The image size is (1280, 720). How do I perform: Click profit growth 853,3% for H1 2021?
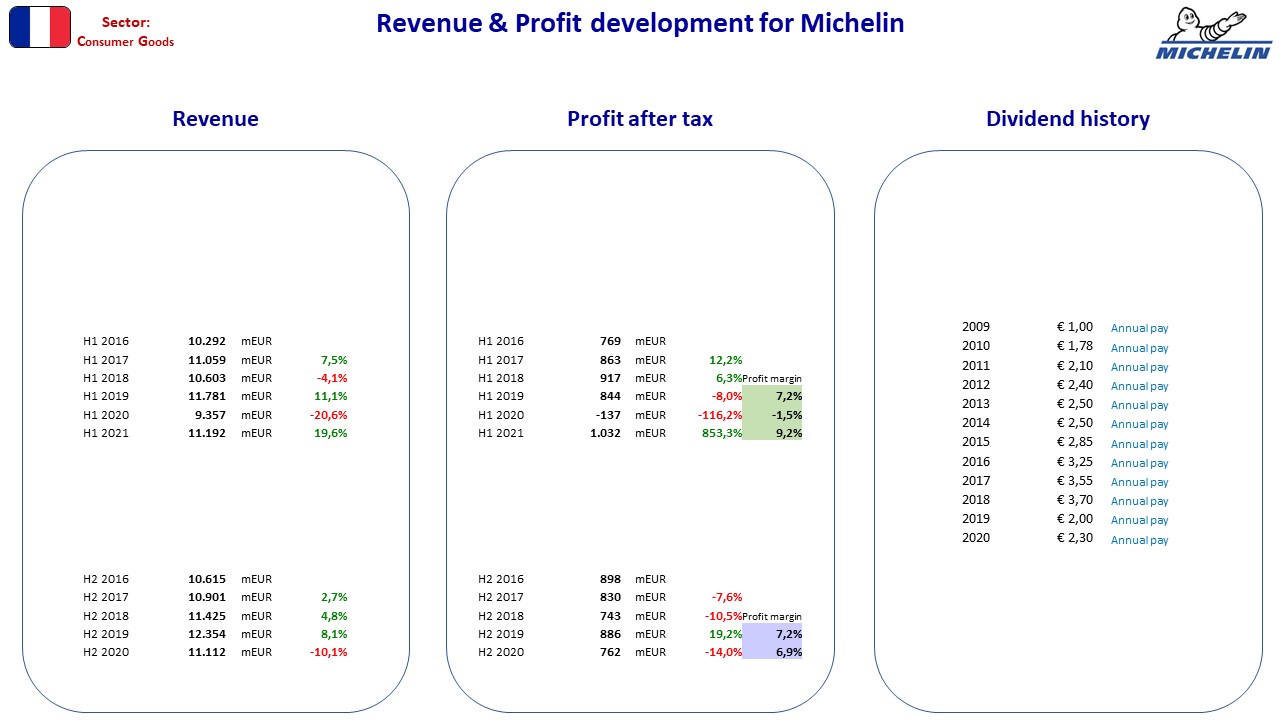723,433
